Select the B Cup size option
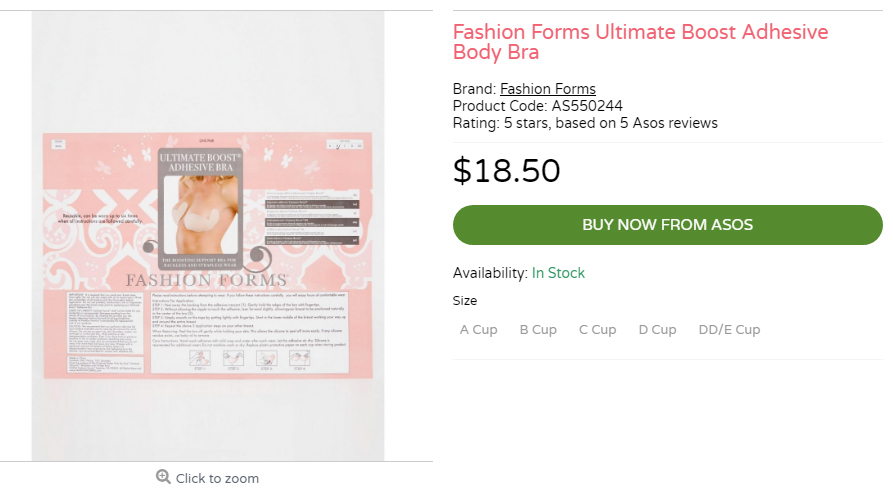Viewport: 893px width, 491px height. click(538, 330)
